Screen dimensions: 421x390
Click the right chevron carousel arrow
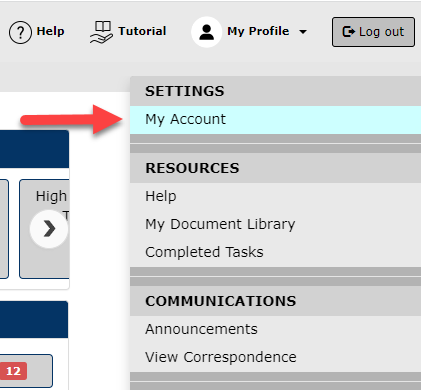[49, 229]
